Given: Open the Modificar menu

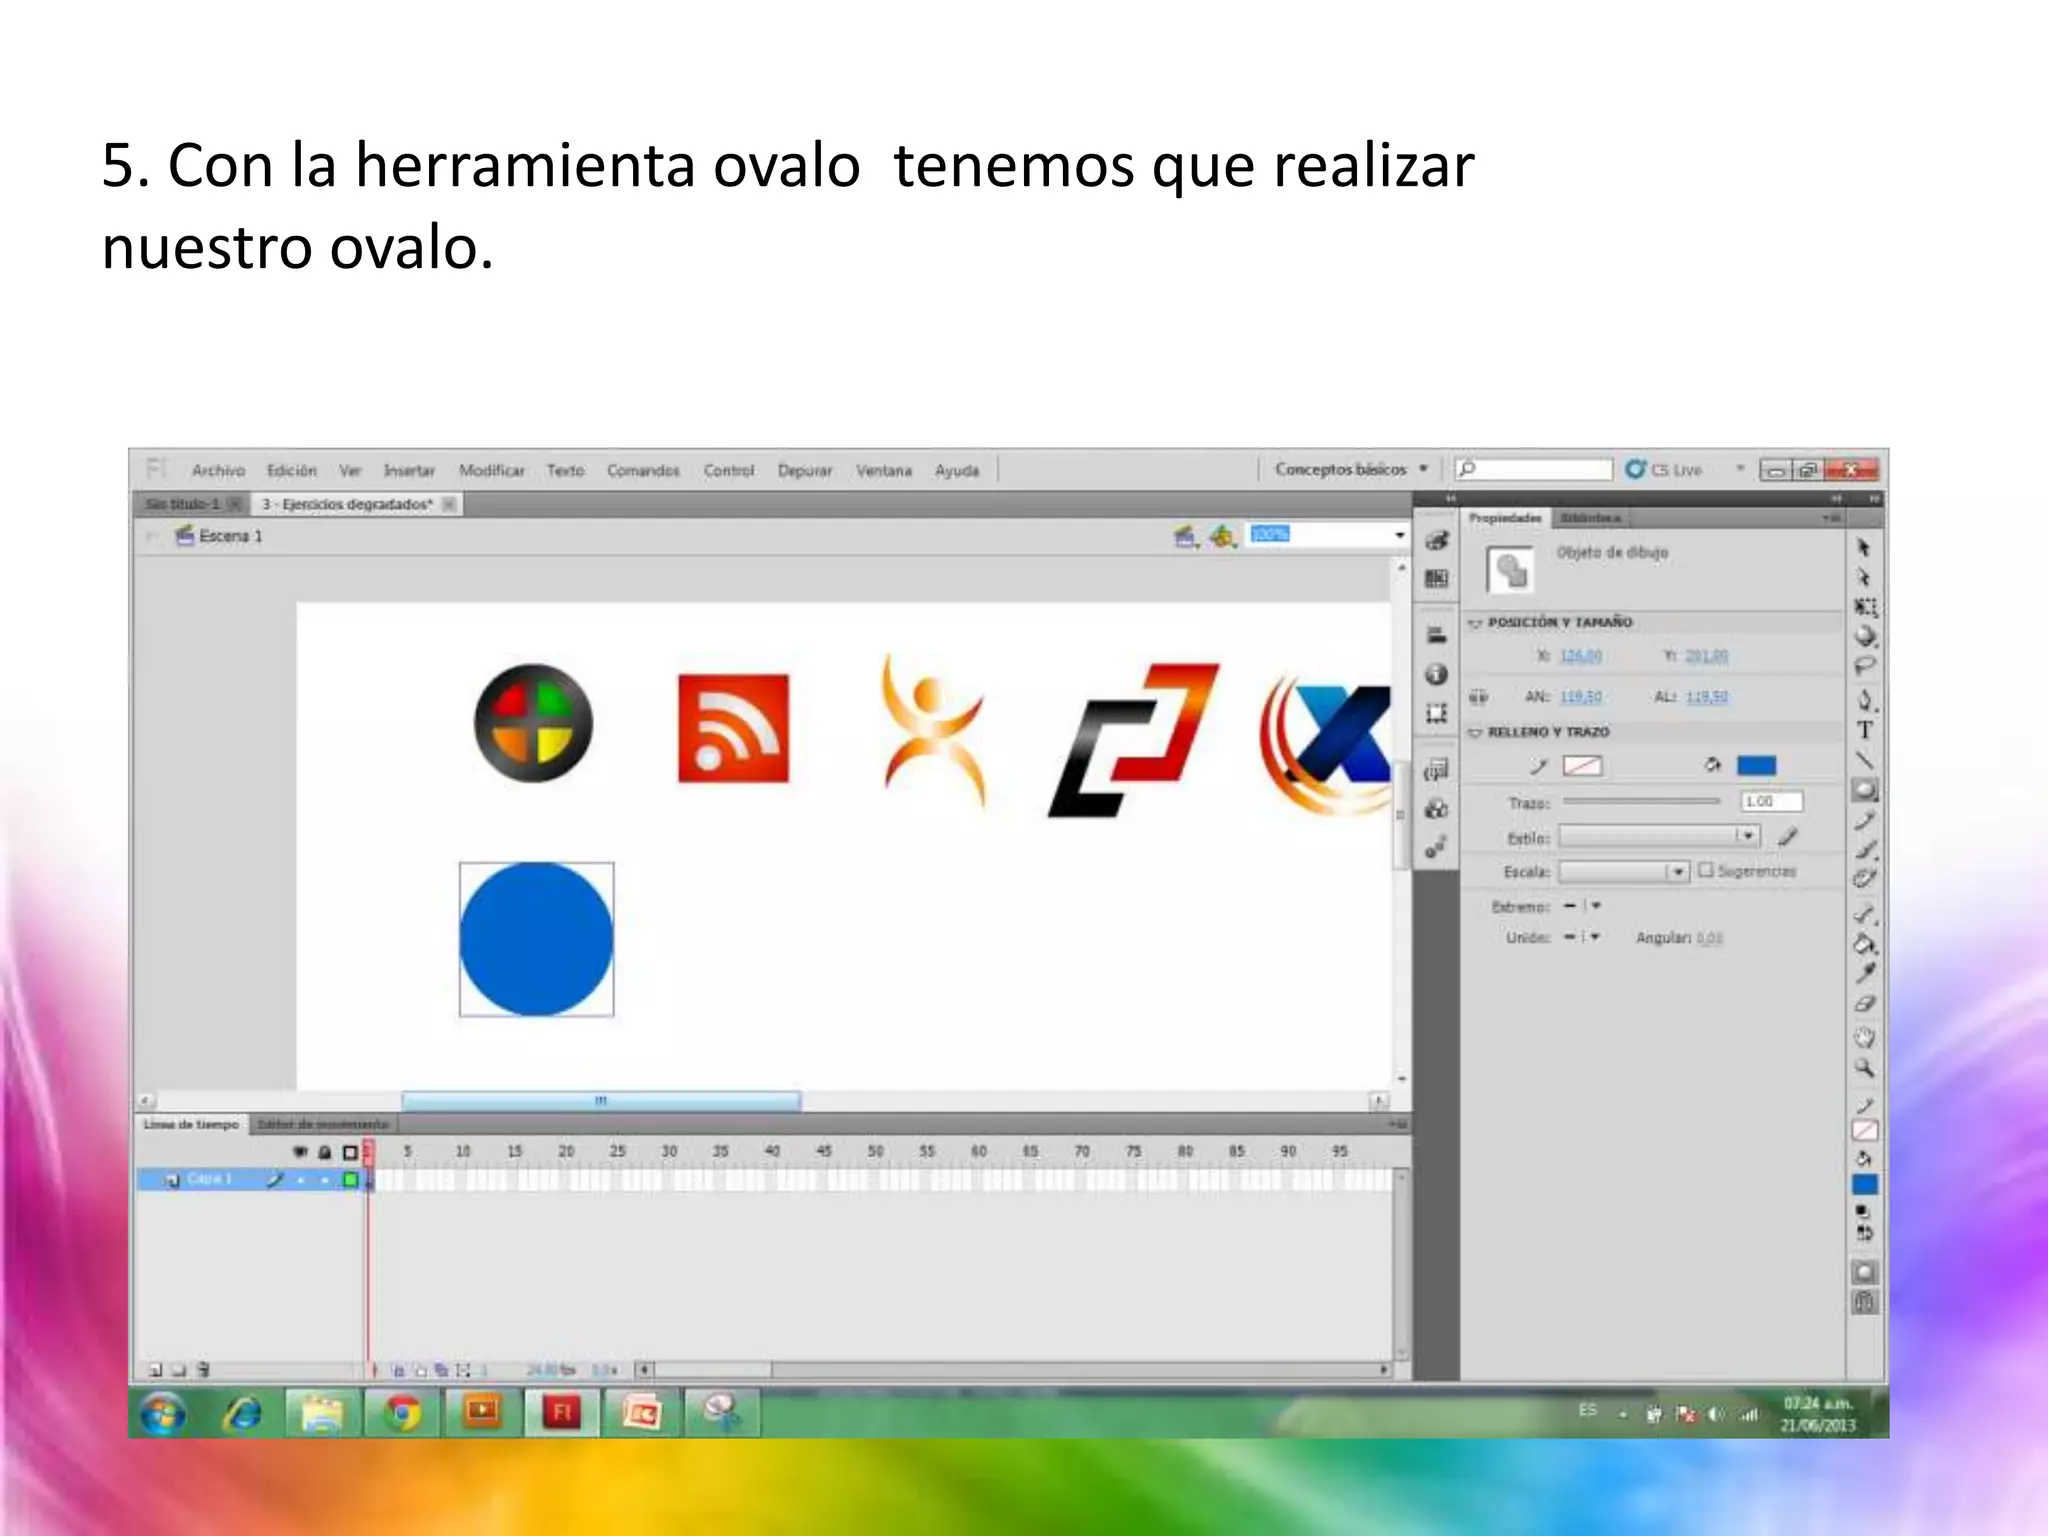Looking at the screenshot, I should click(492, 470).
